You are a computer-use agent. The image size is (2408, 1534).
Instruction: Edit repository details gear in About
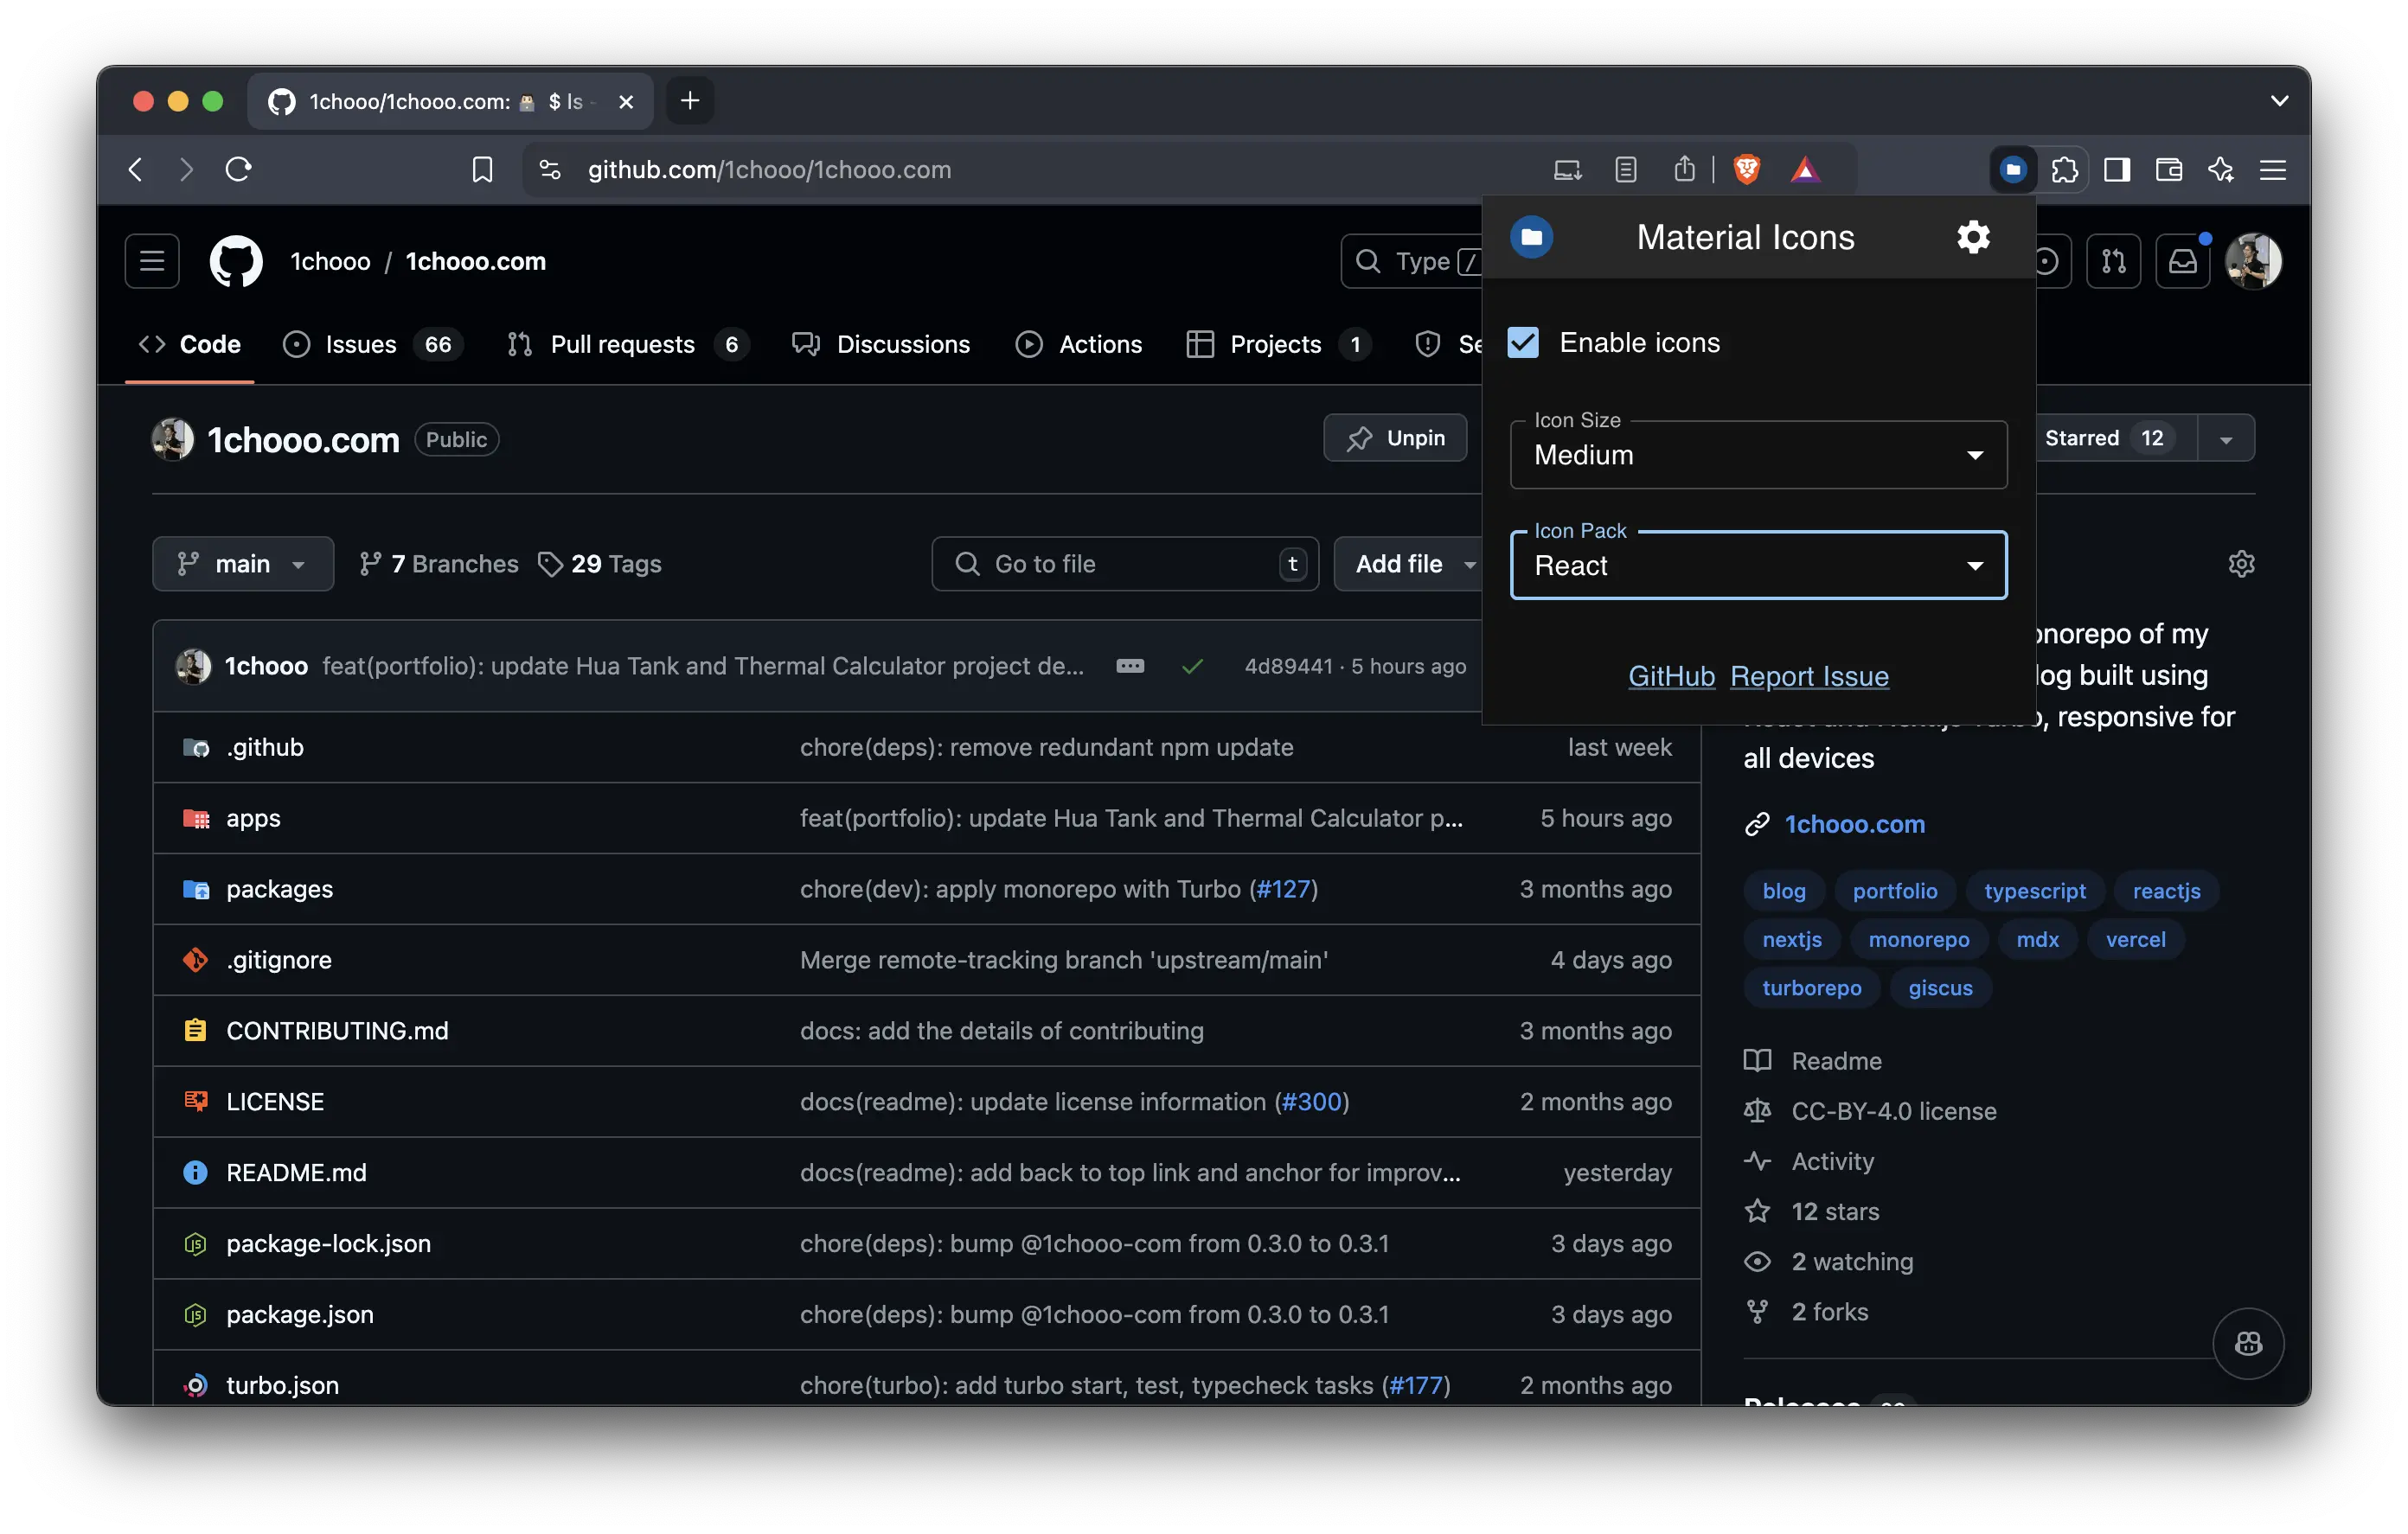2241,564
